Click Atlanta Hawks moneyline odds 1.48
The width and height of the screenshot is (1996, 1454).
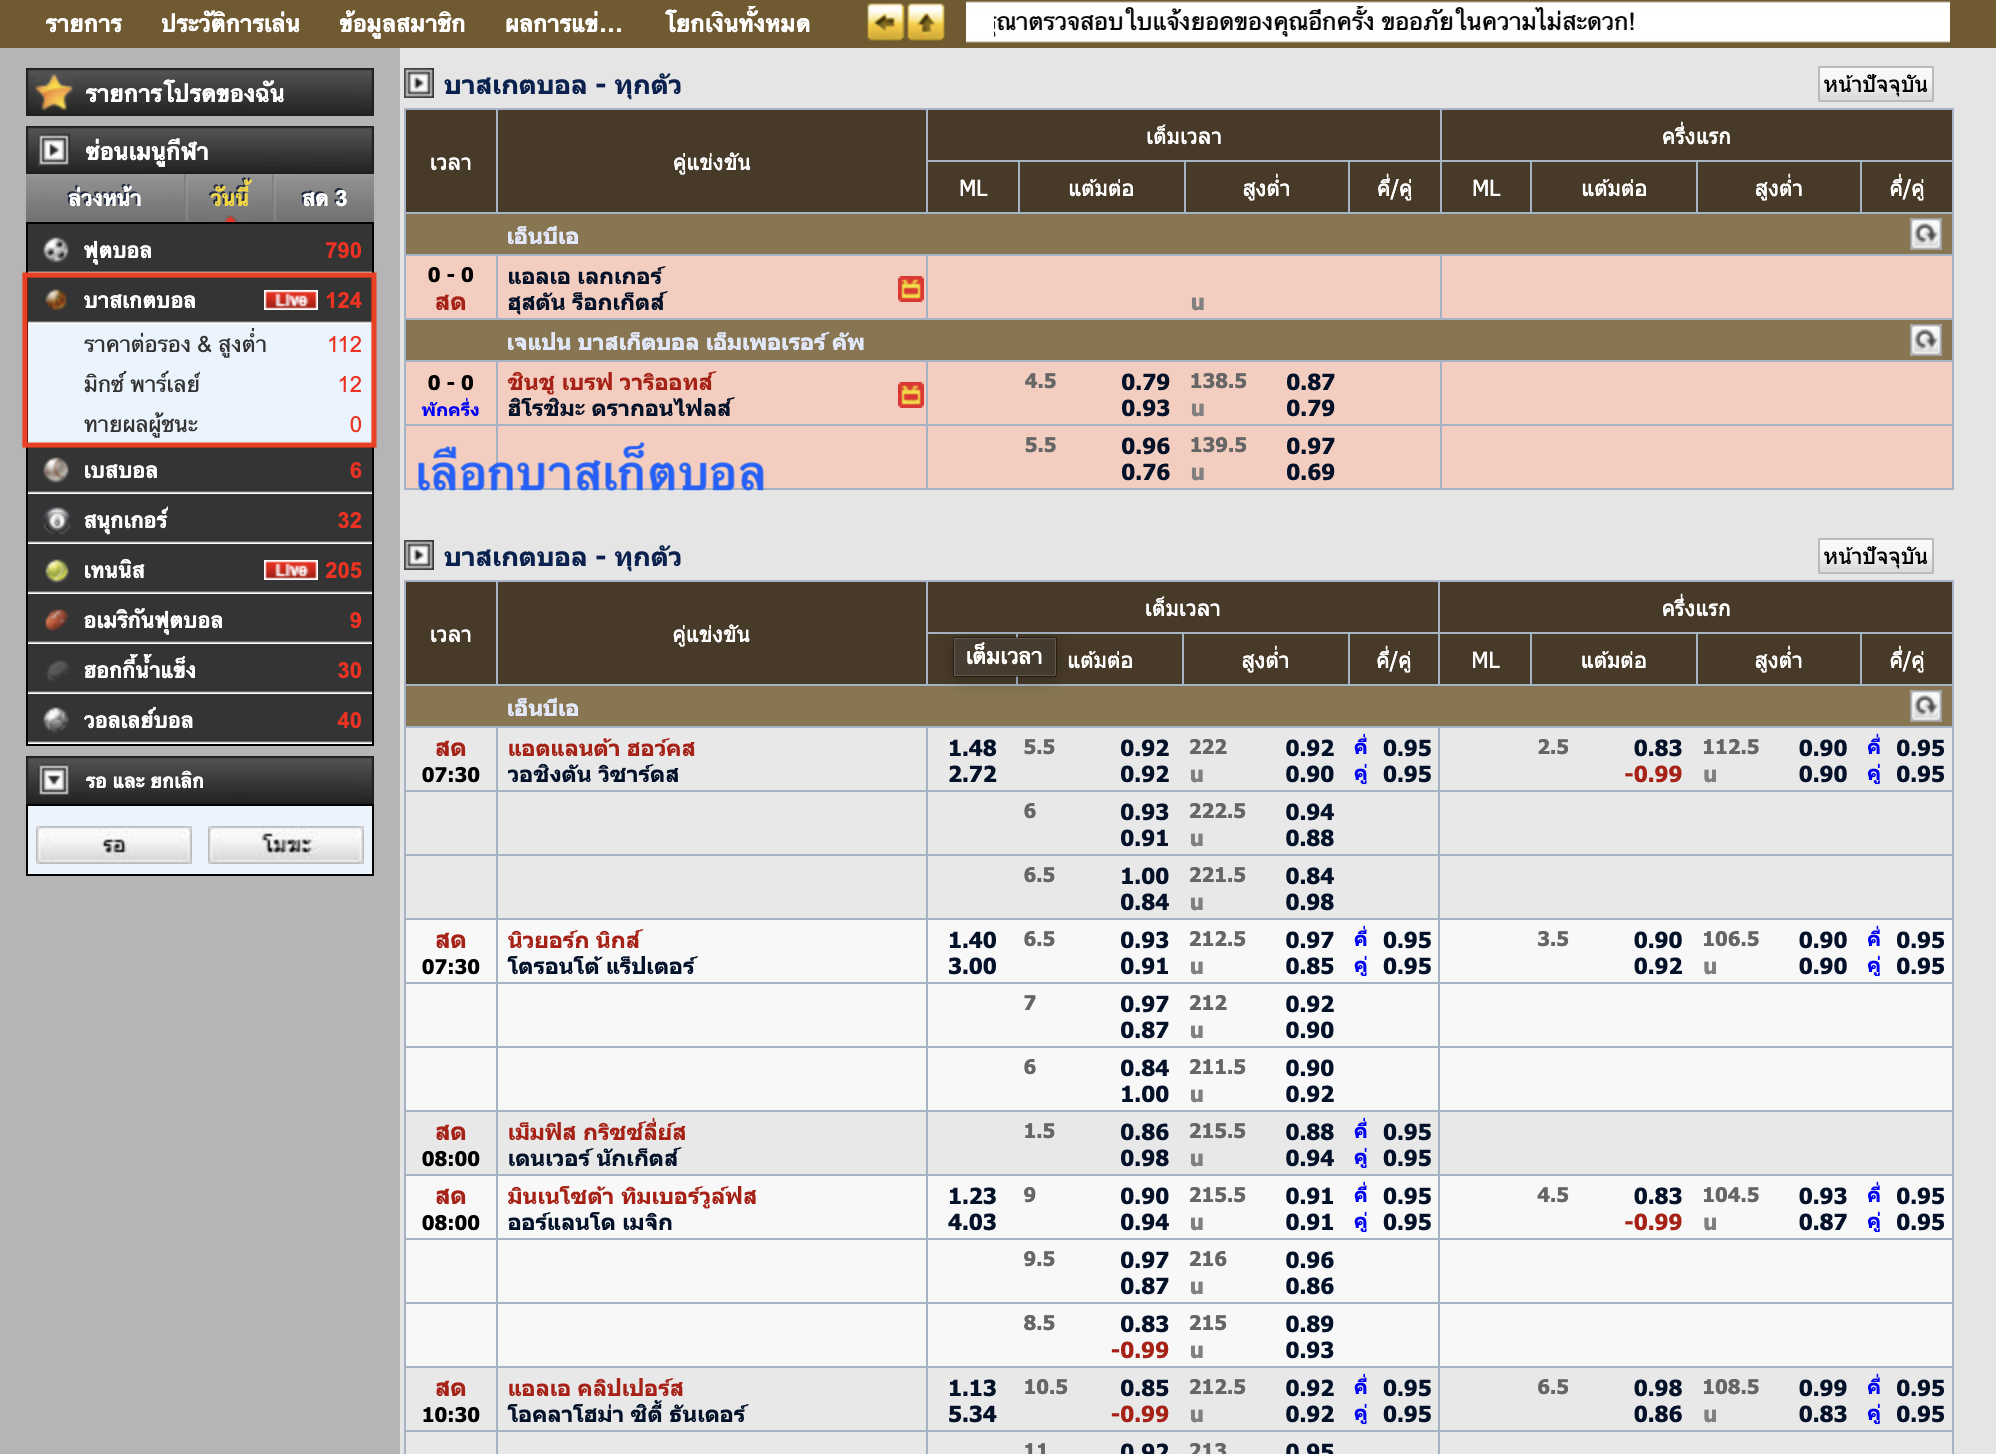pos(971,748)
